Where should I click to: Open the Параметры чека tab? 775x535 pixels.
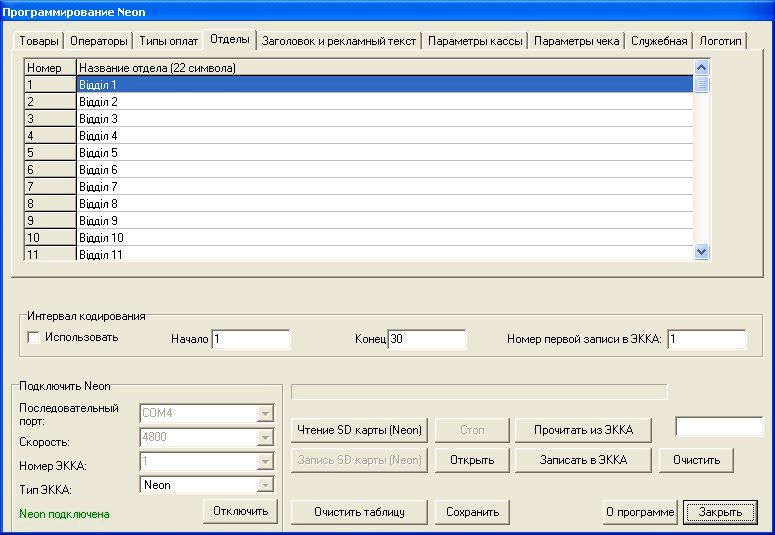pos(576,41)
